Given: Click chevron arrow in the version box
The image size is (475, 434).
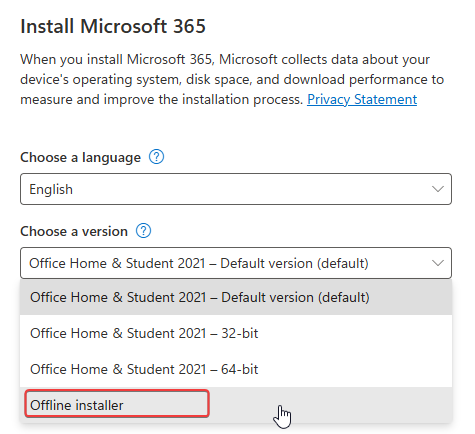Looking at the screenshot, I should tap(437, 263).
